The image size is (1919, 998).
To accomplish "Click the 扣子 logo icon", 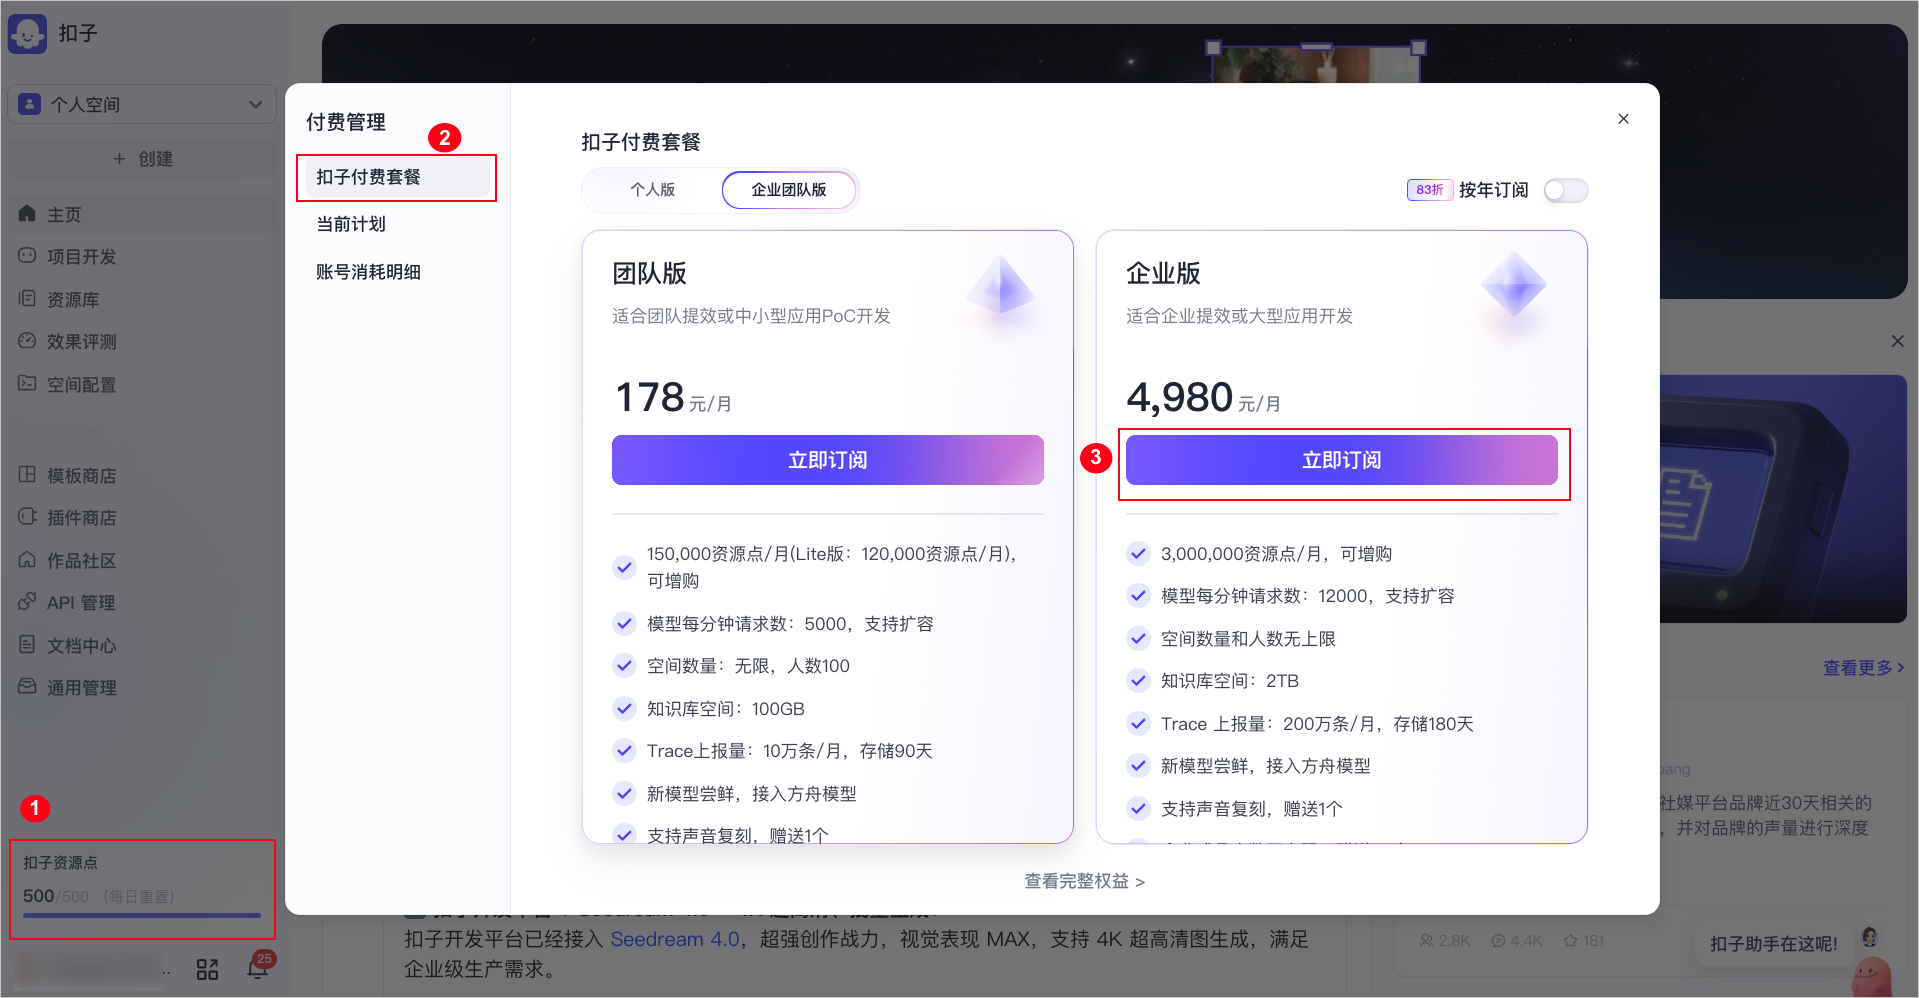I will point(27,34).
